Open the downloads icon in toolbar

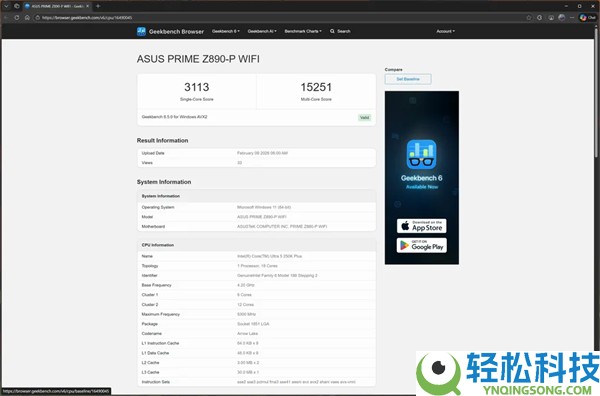tap(551, 18)
